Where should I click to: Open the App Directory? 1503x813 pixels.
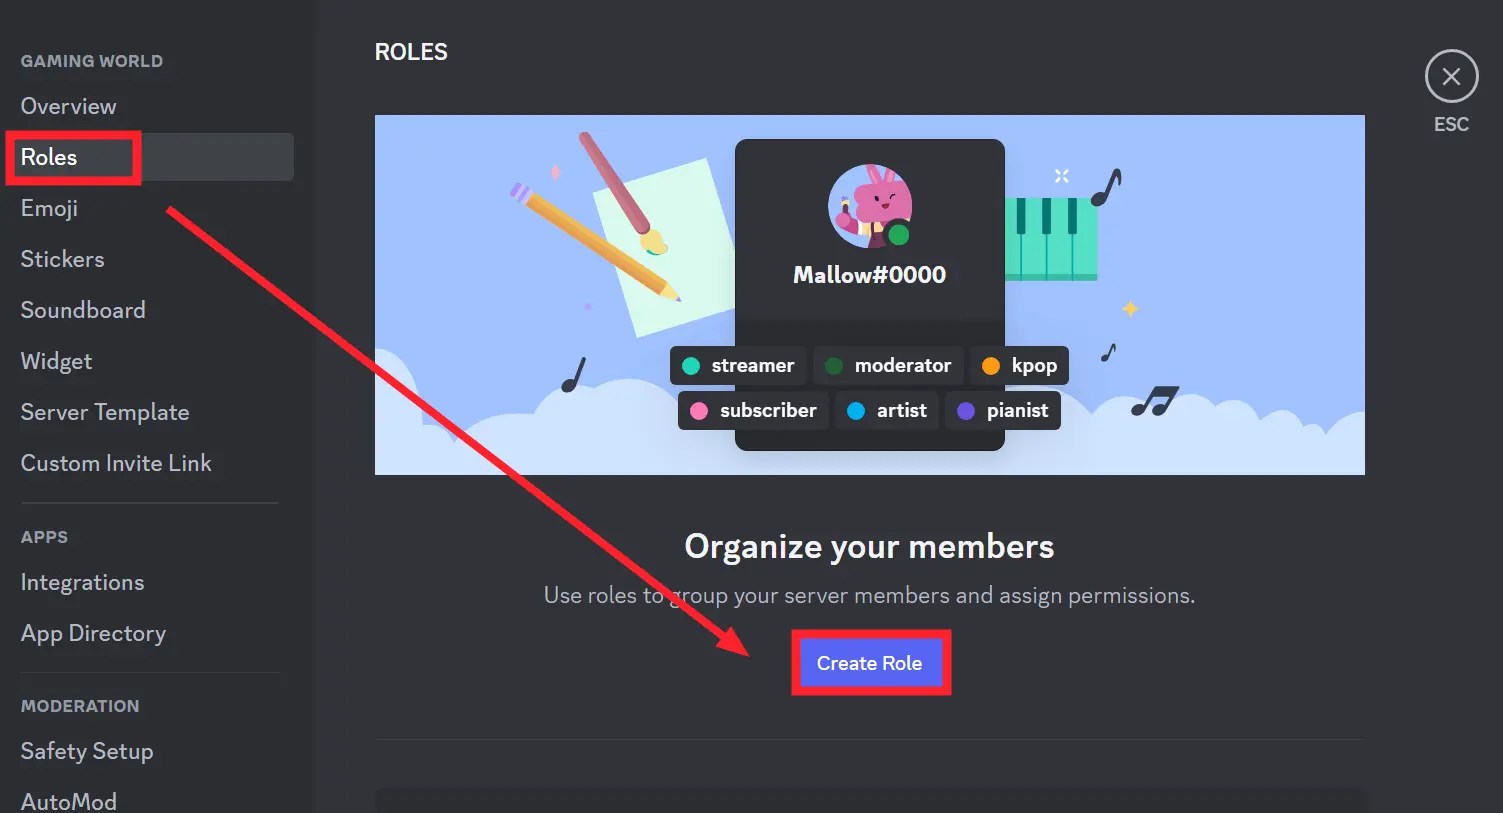[93, 633]
